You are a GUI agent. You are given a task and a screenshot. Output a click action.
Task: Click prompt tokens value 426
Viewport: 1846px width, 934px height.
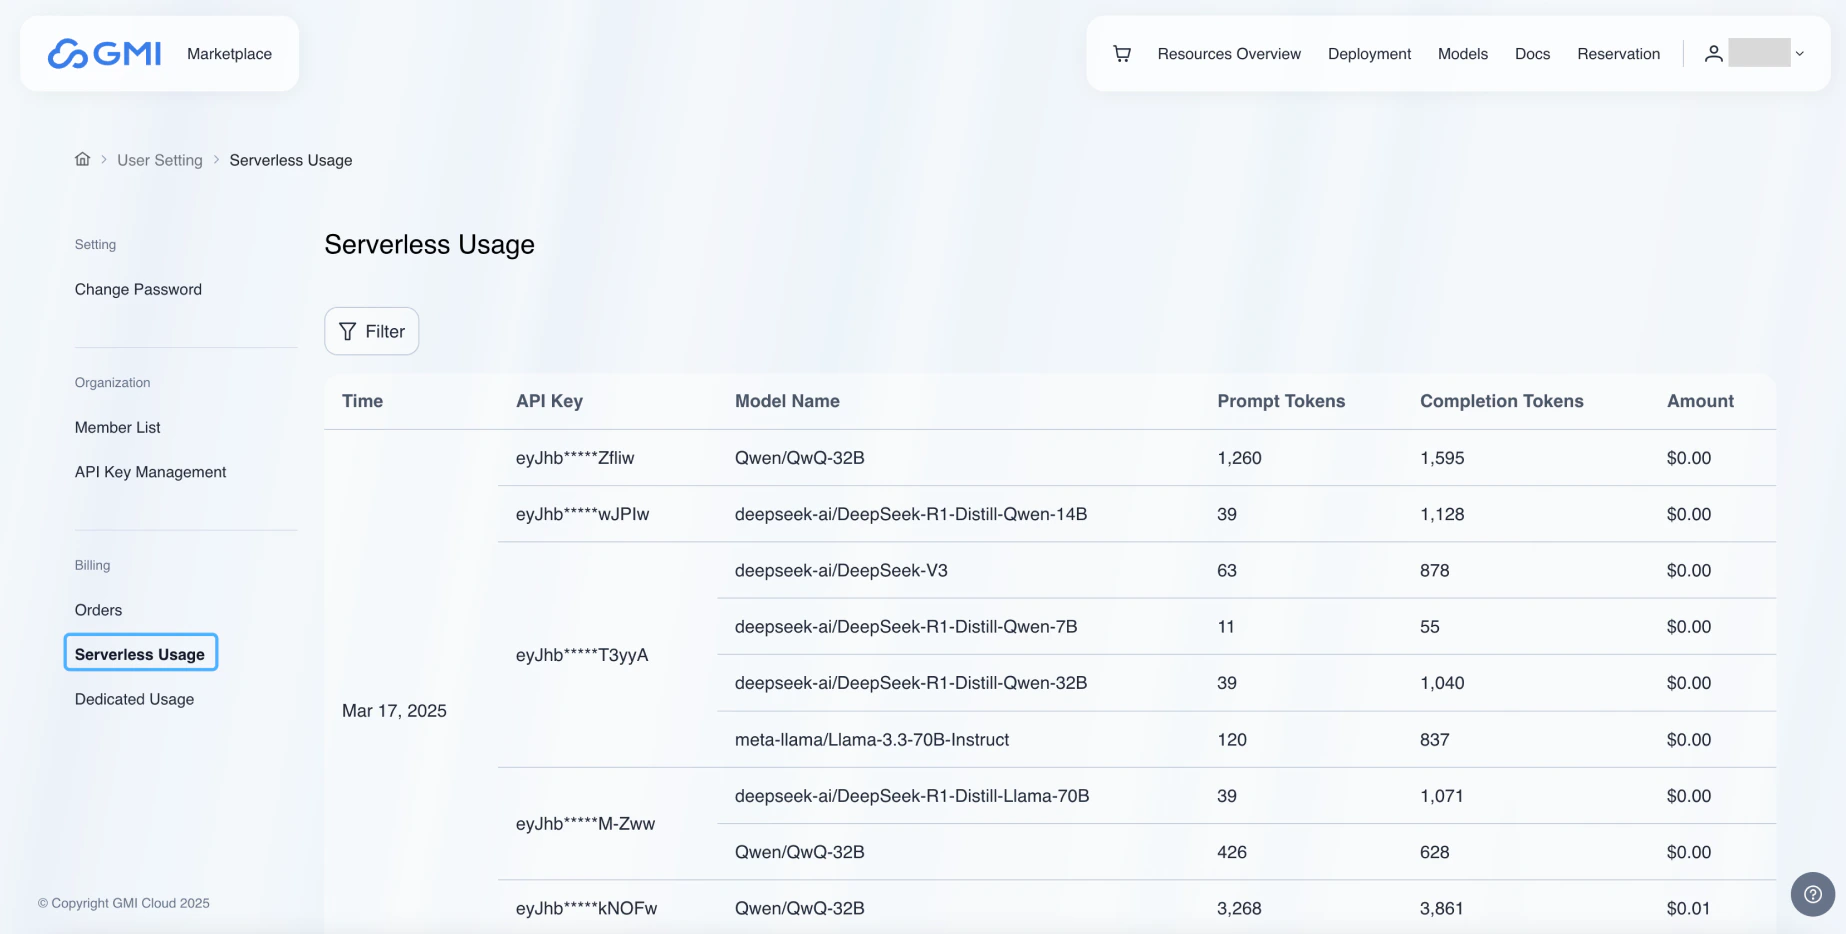[1232, 852]
